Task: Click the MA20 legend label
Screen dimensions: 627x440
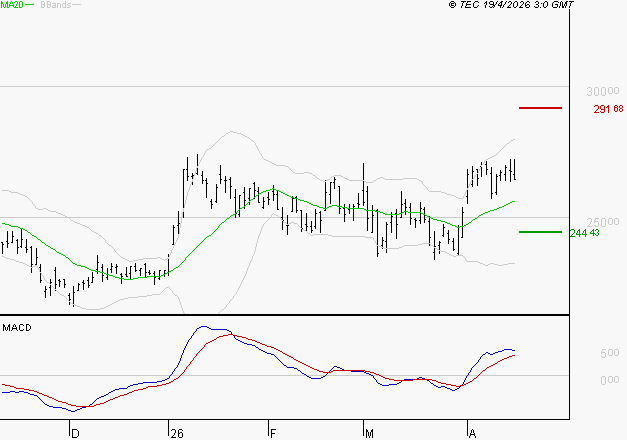Action: click(x=12, y=5)
